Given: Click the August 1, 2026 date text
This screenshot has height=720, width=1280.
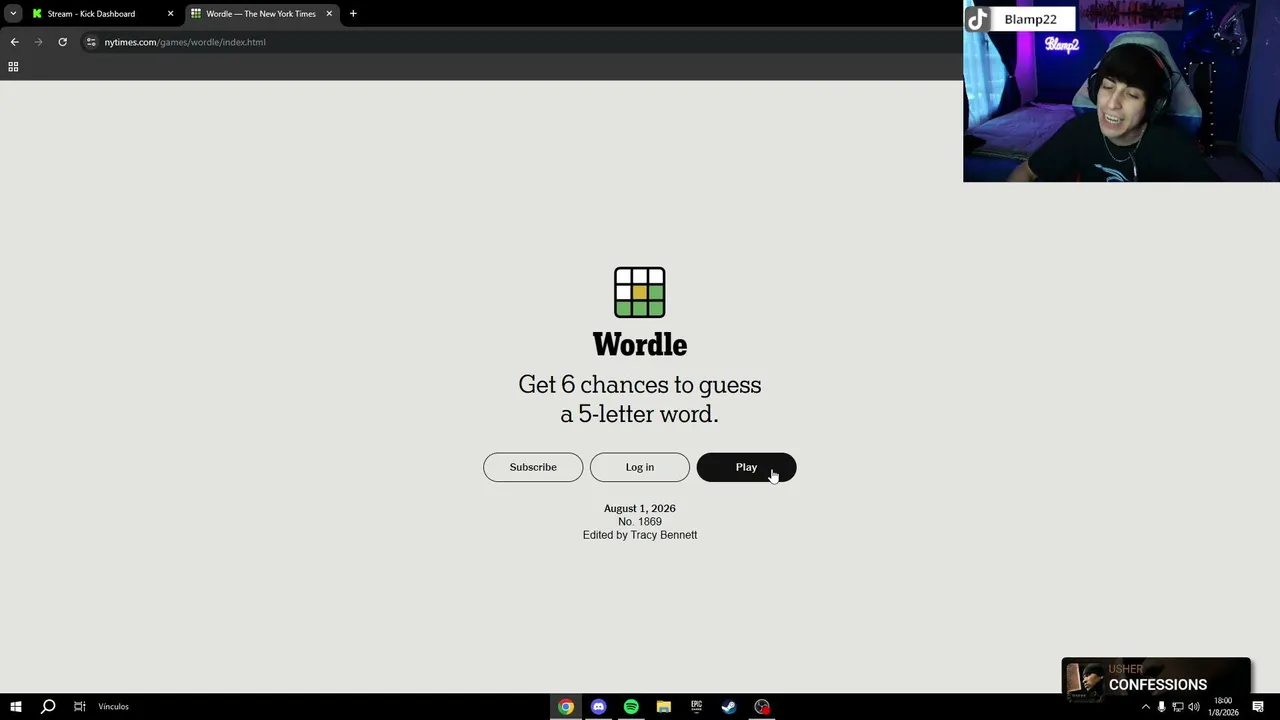Looking at the screenshot, I should [640, 509].
